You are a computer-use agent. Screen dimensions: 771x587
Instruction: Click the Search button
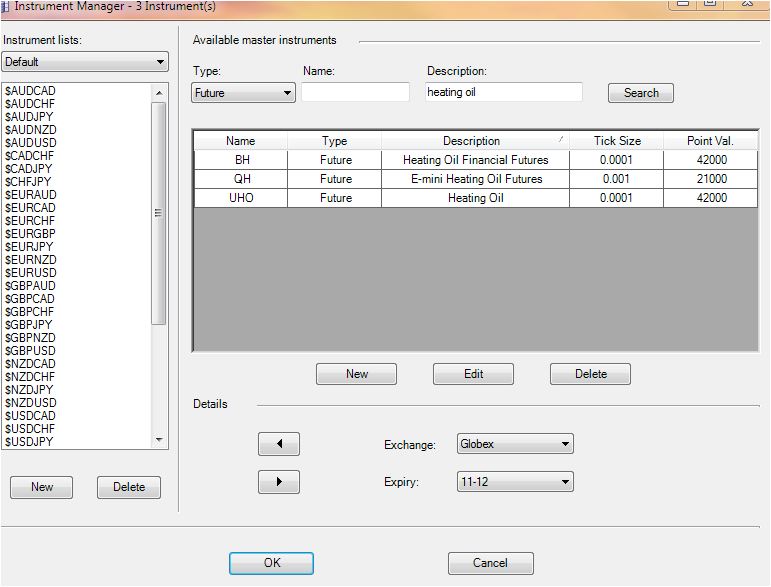tap(641, 93)
